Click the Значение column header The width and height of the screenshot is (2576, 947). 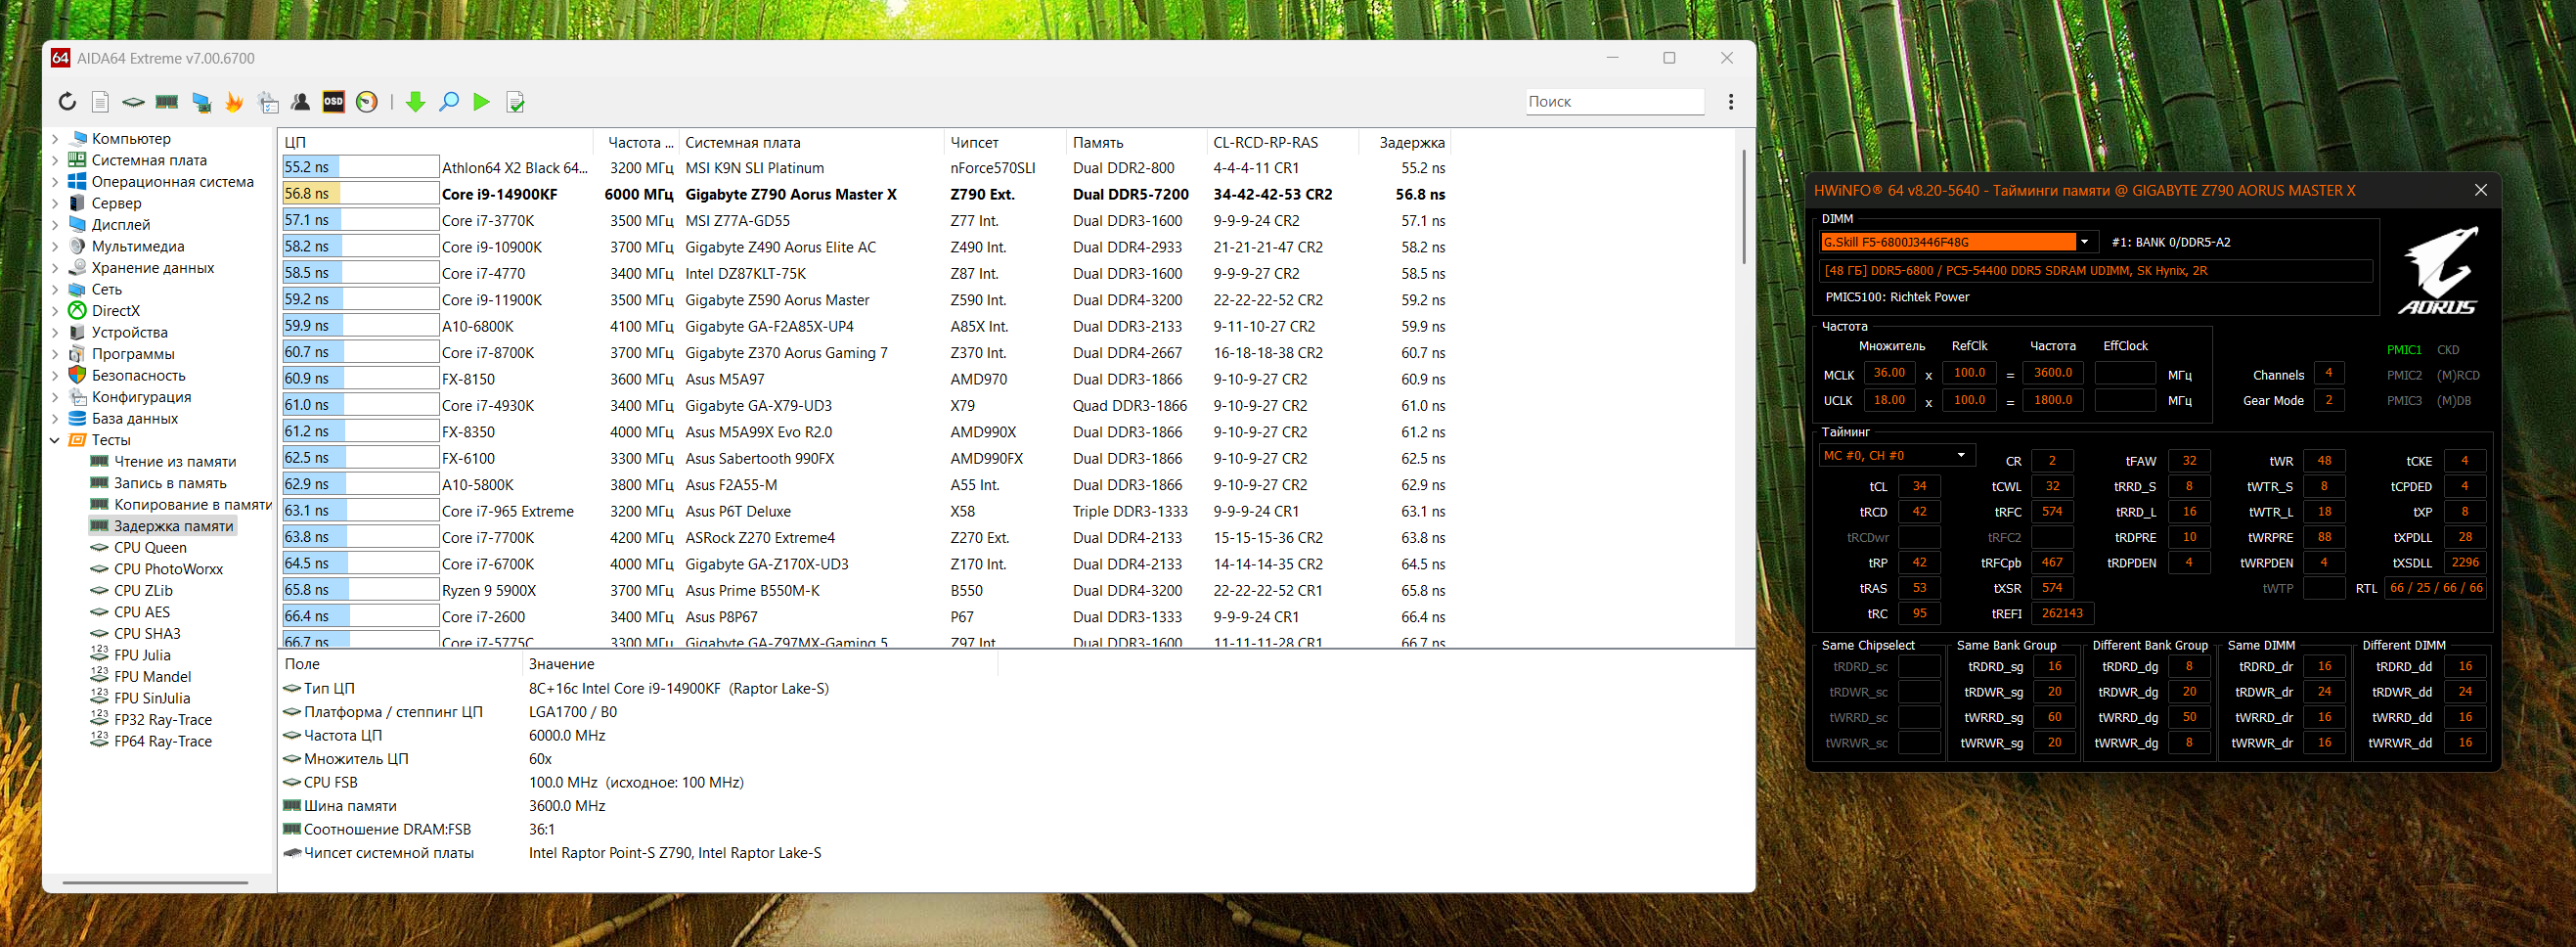point(760,664)
